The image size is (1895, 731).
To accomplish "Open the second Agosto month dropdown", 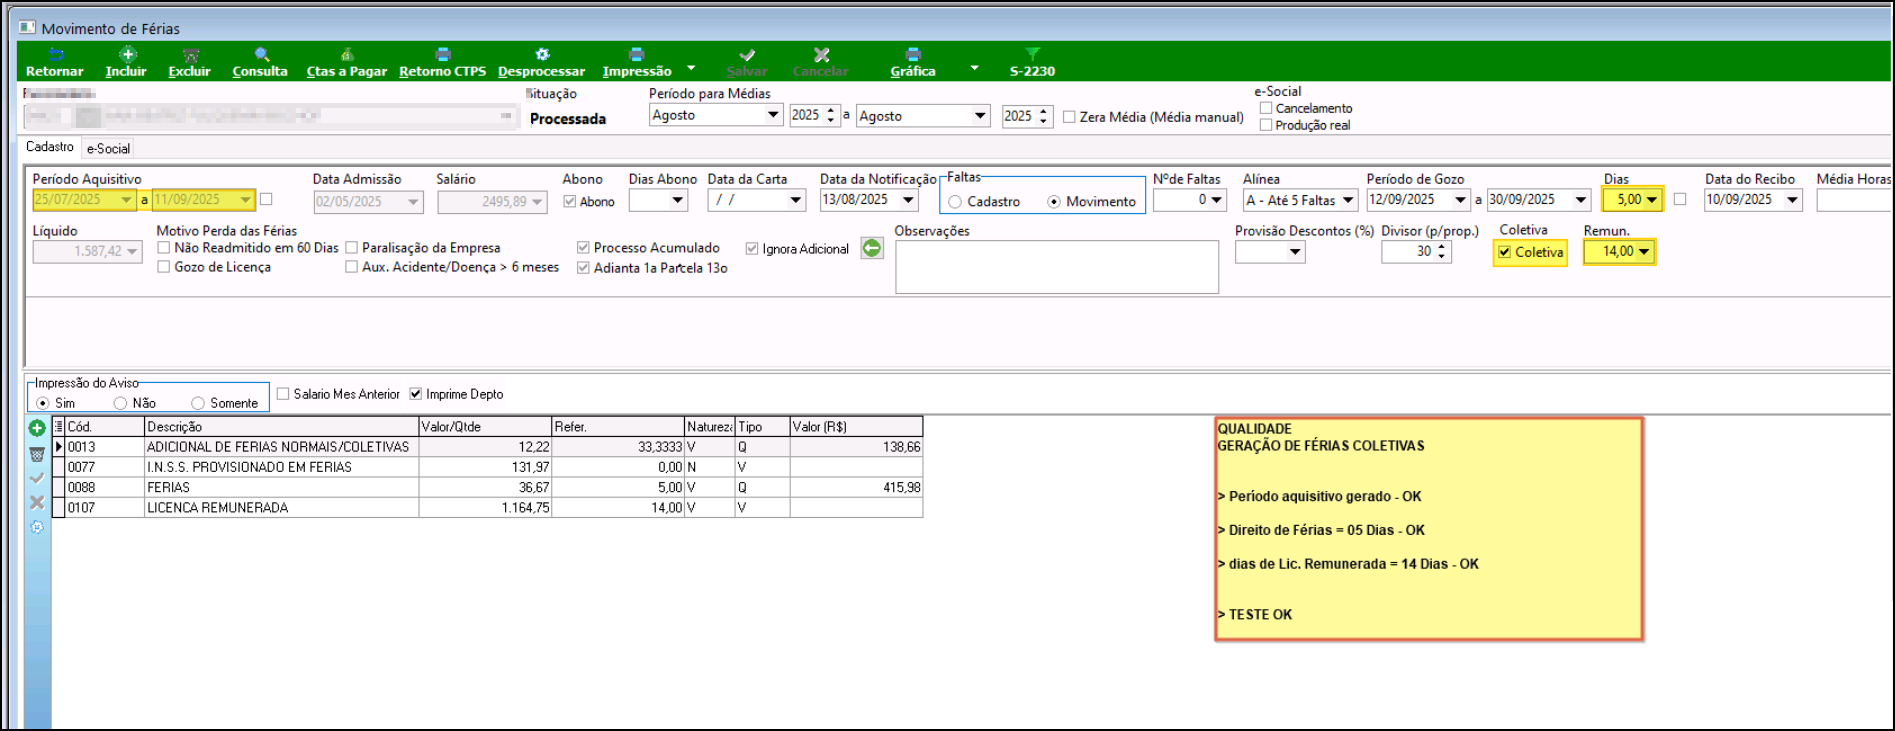I will point(980,116).
